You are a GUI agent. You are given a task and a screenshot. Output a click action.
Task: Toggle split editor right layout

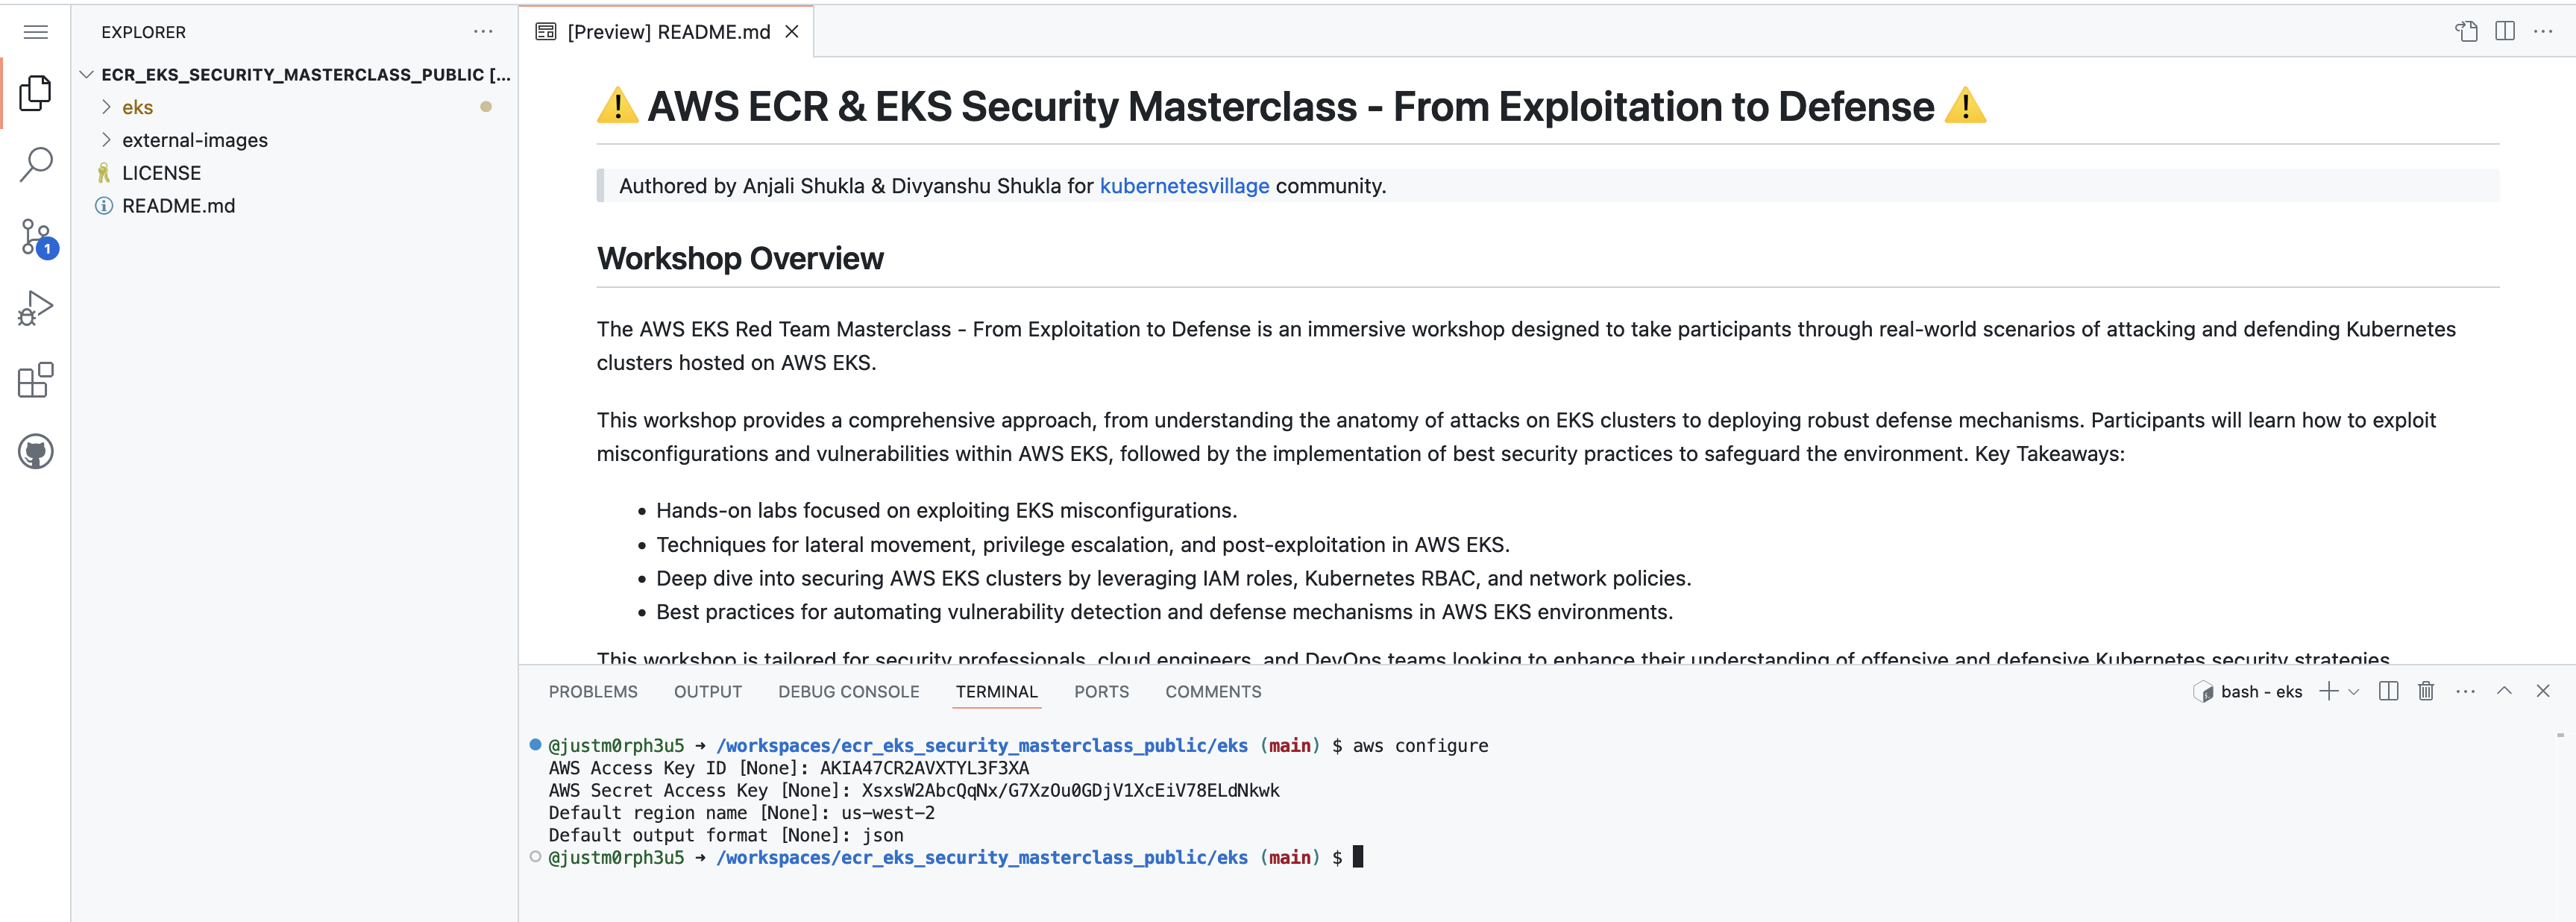(x=2504, y=32)
